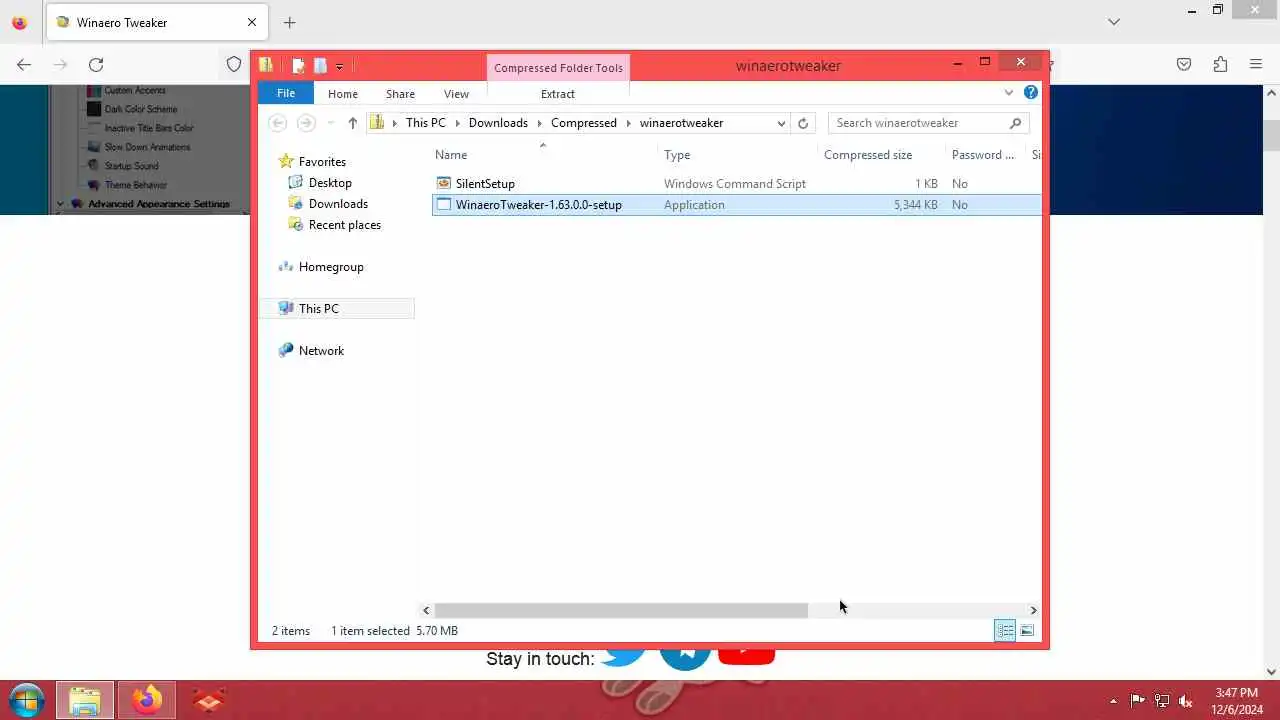Click the horizontal scrollbar's left arrow
The height and width of the screenshot is (720, 1280).
coord(426,610)
